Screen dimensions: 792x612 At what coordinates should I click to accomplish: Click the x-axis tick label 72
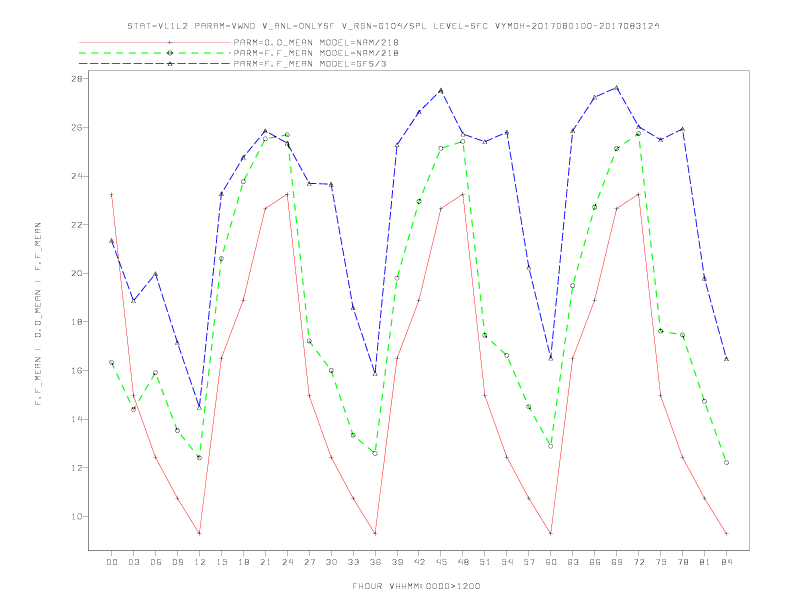click(x=638, y=562)
